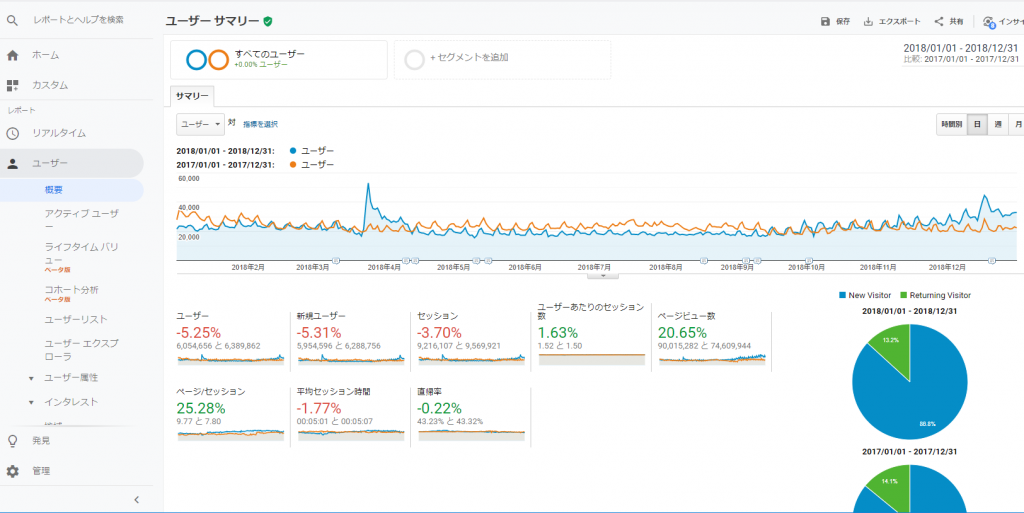Click the 発見 sidebar label
This screenshot has height=513, width=1024.
click(x=40, y=441)
